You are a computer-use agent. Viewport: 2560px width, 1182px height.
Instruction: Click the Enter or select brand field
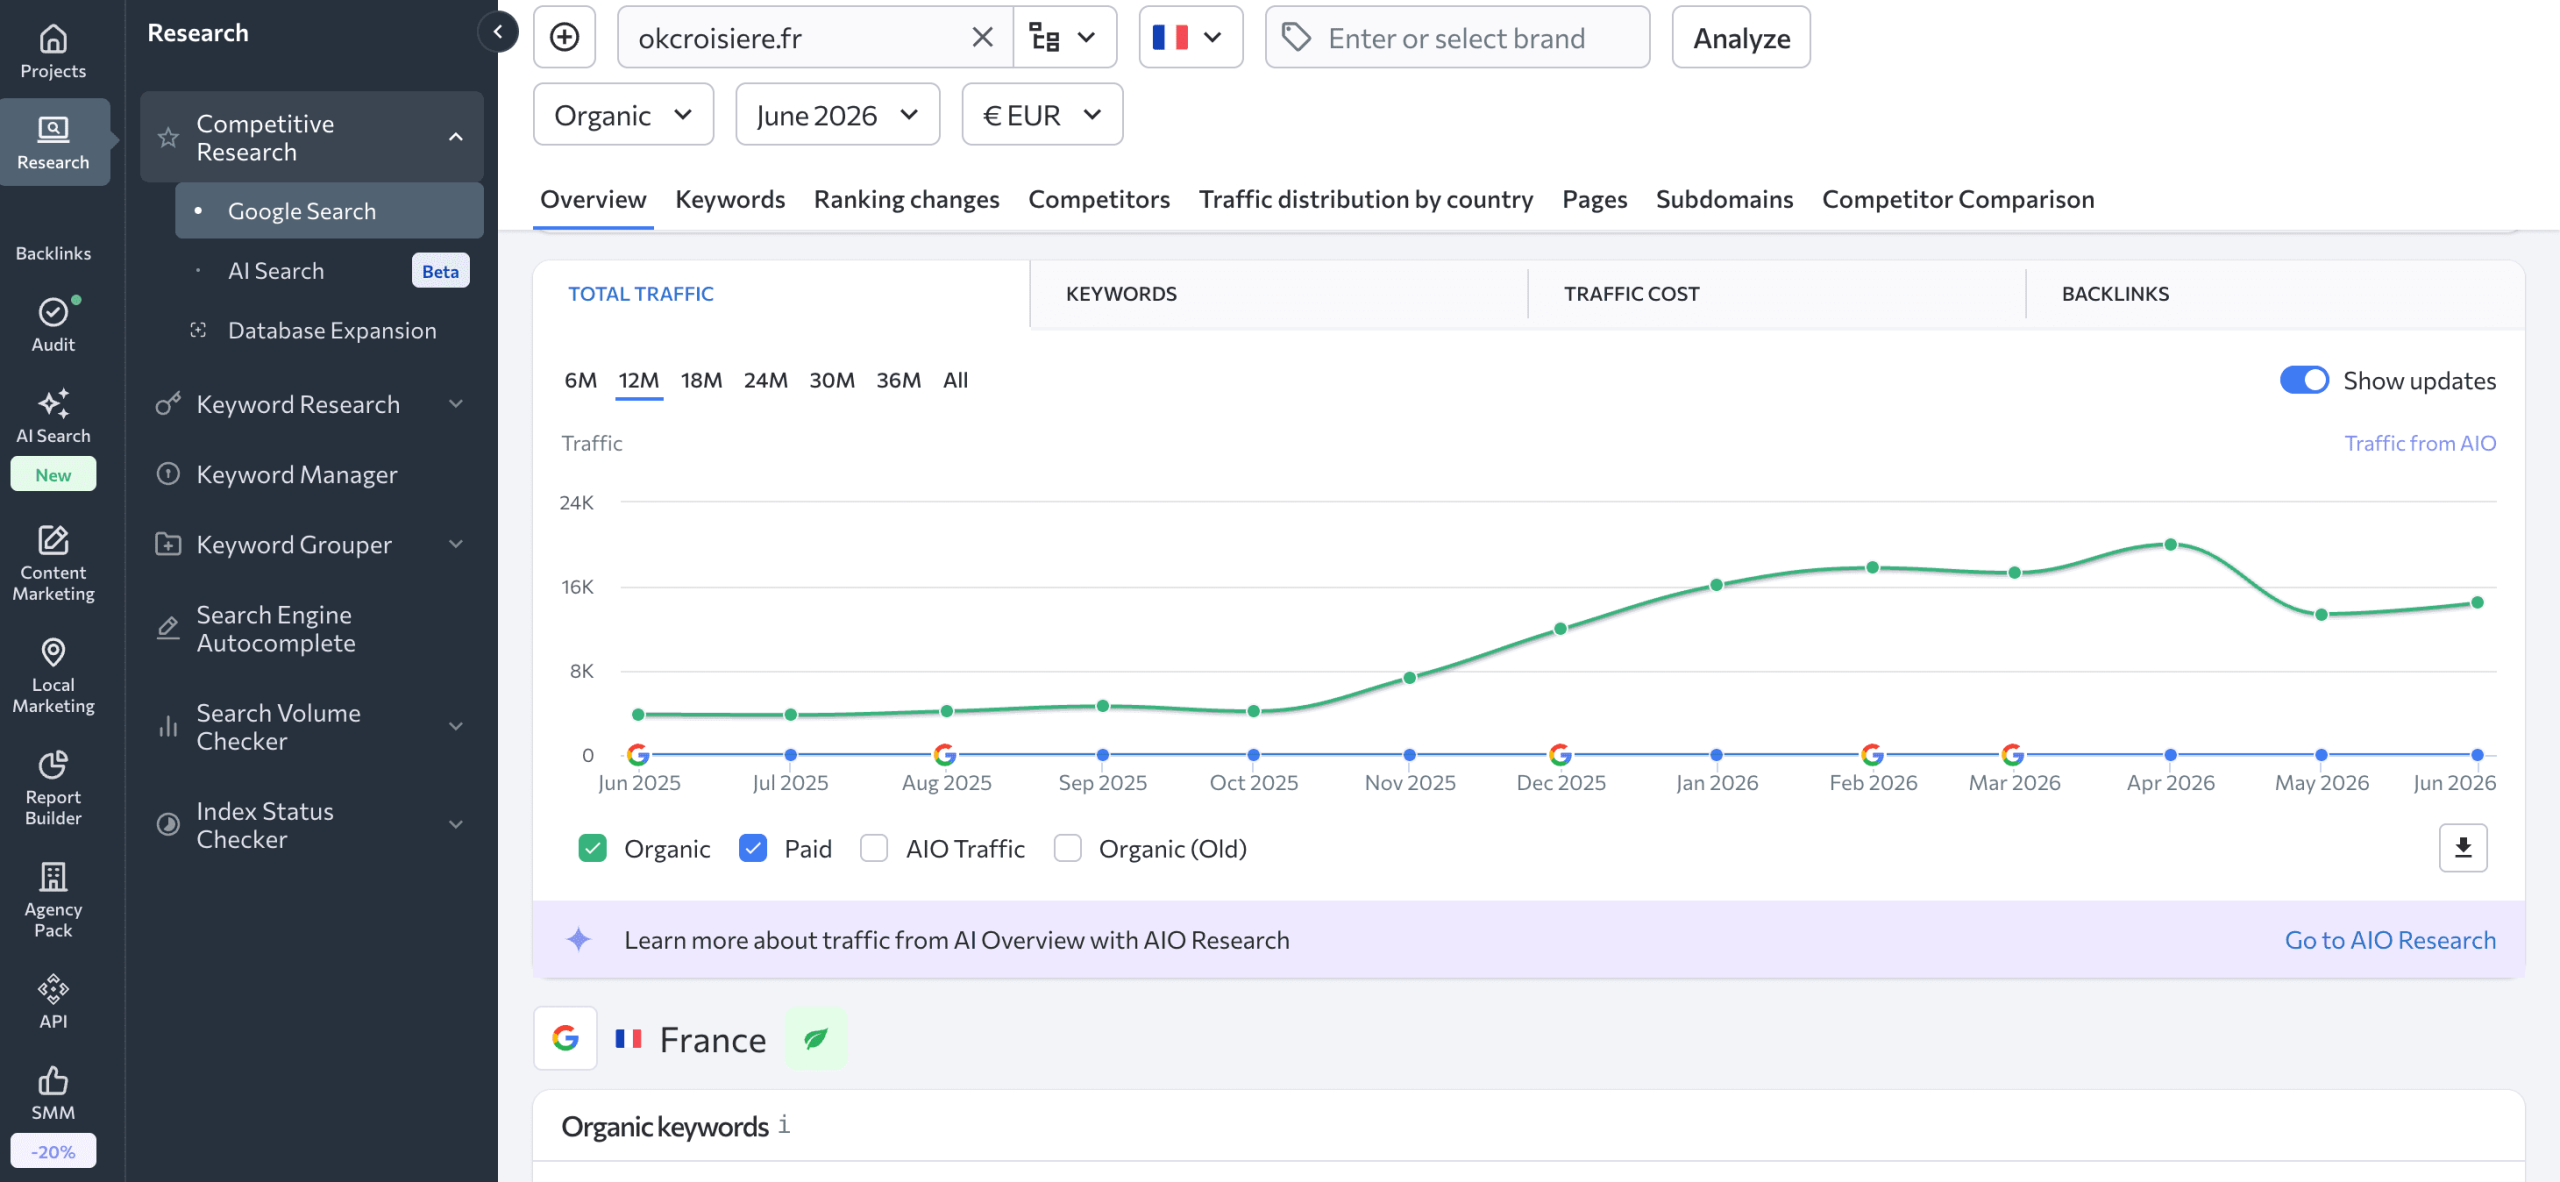pyautogui.click(x=1457, y=37)
